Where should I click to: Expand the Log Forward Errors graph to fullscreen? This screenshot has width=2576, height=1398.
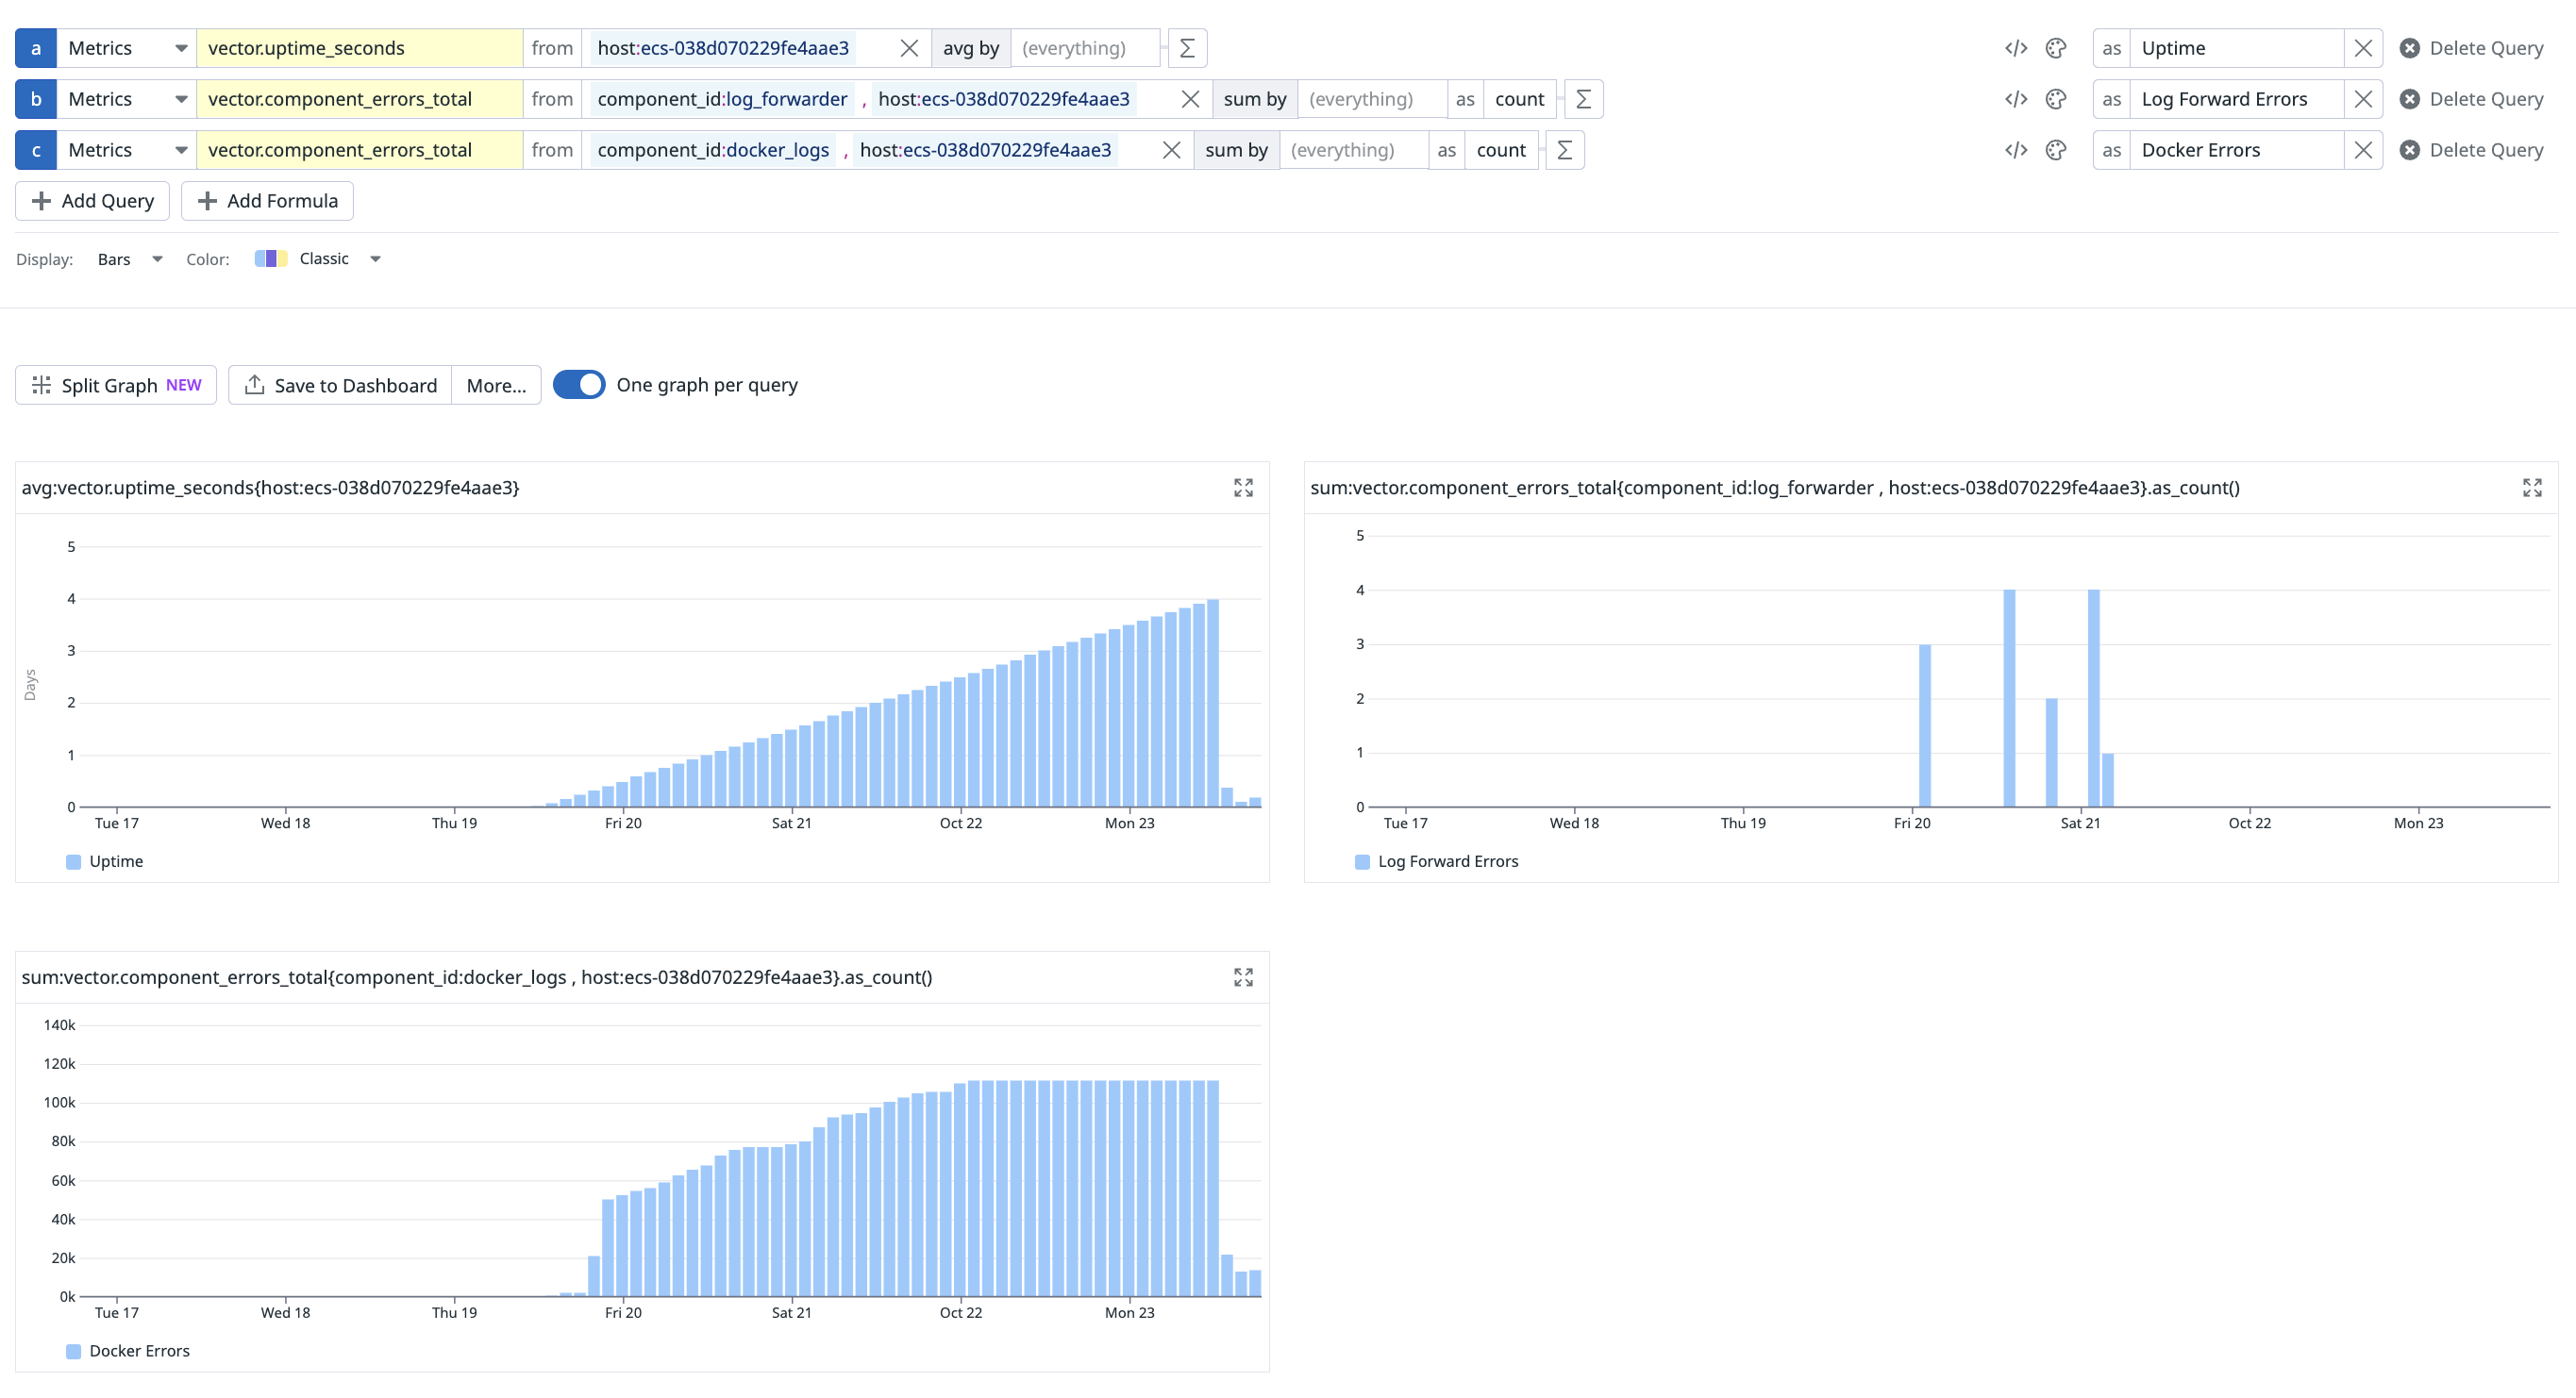2532,488
